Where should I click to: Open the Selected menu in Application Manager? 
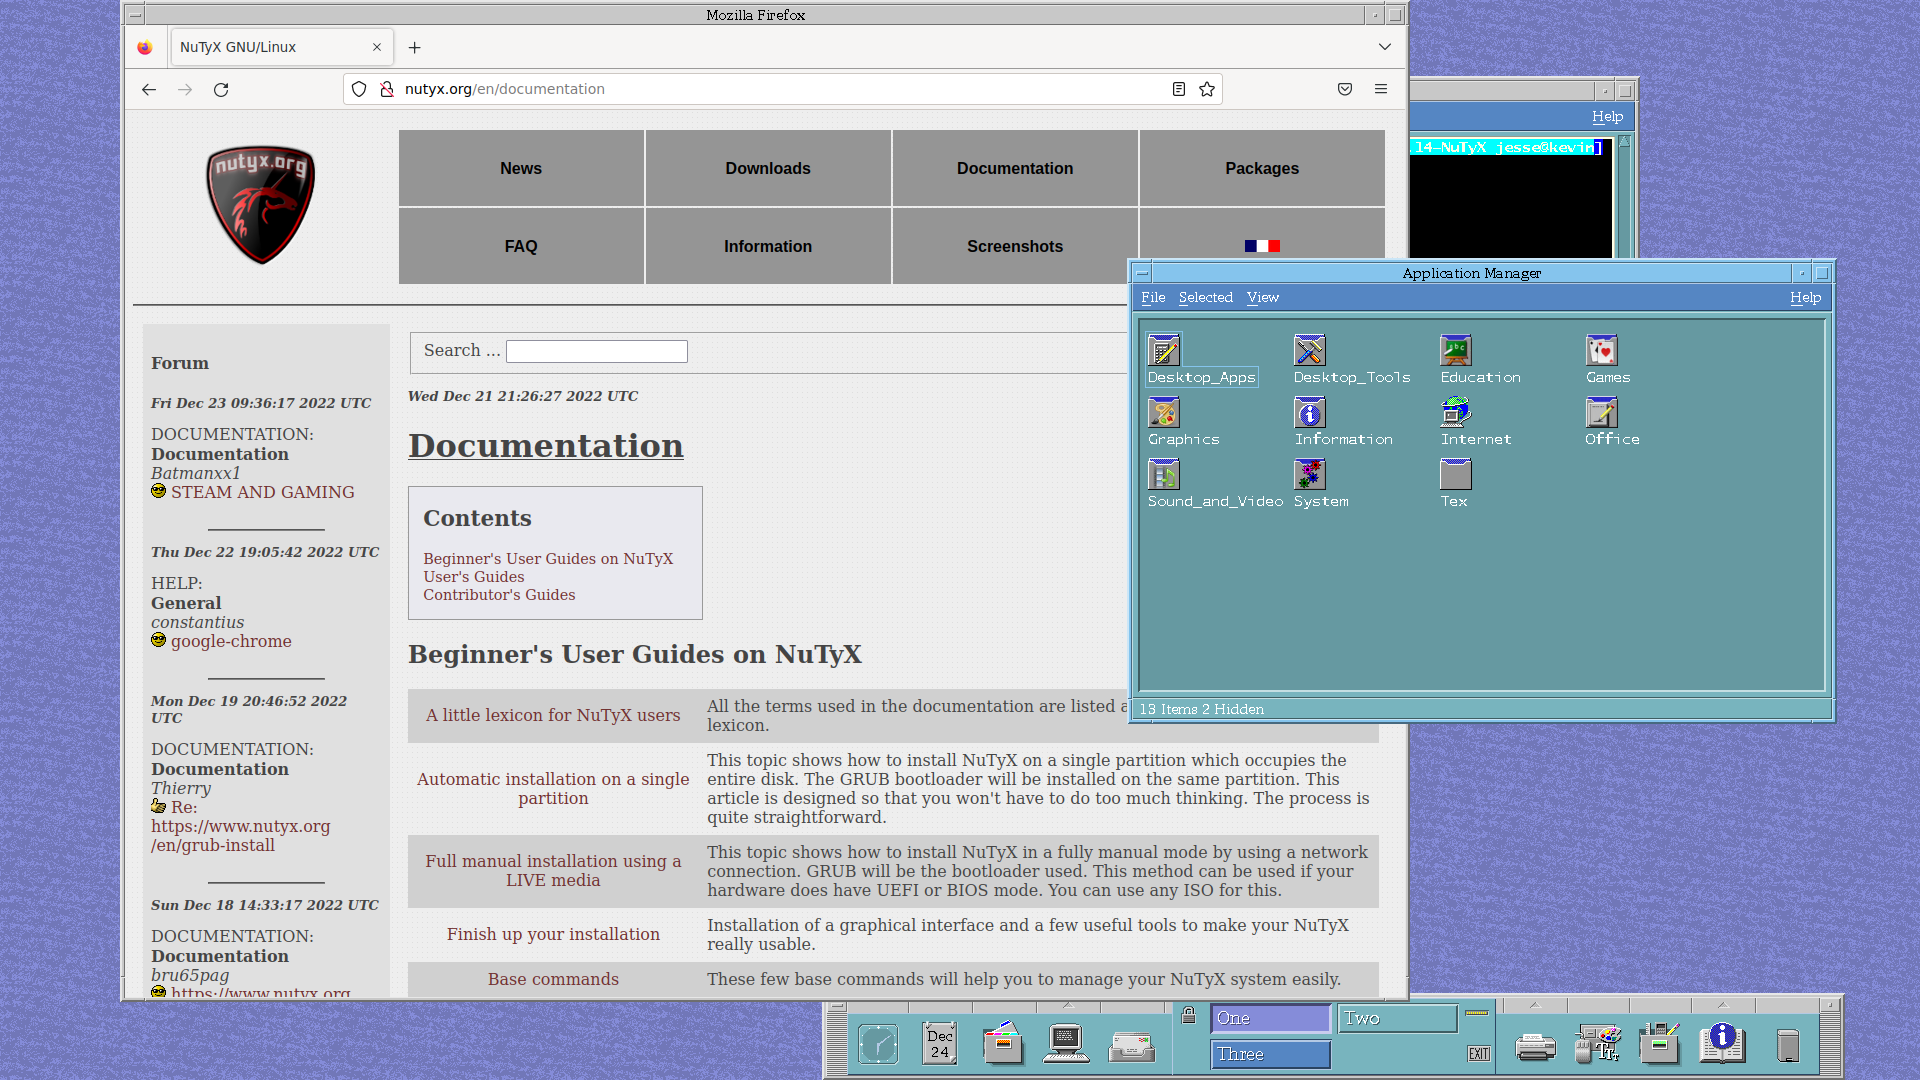point(1205,297)
